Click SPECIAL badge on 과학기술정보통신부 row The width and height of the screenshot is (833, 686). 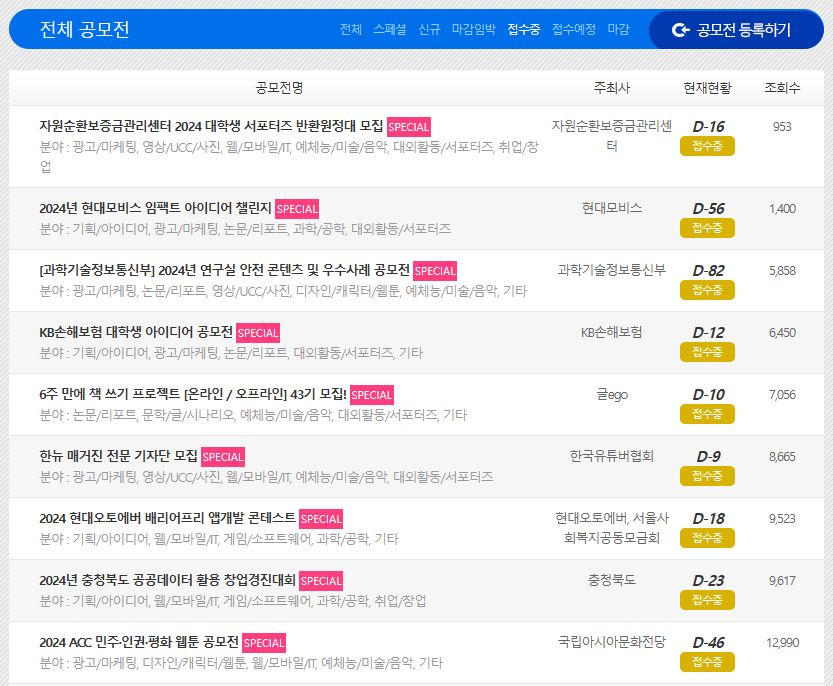435,271
